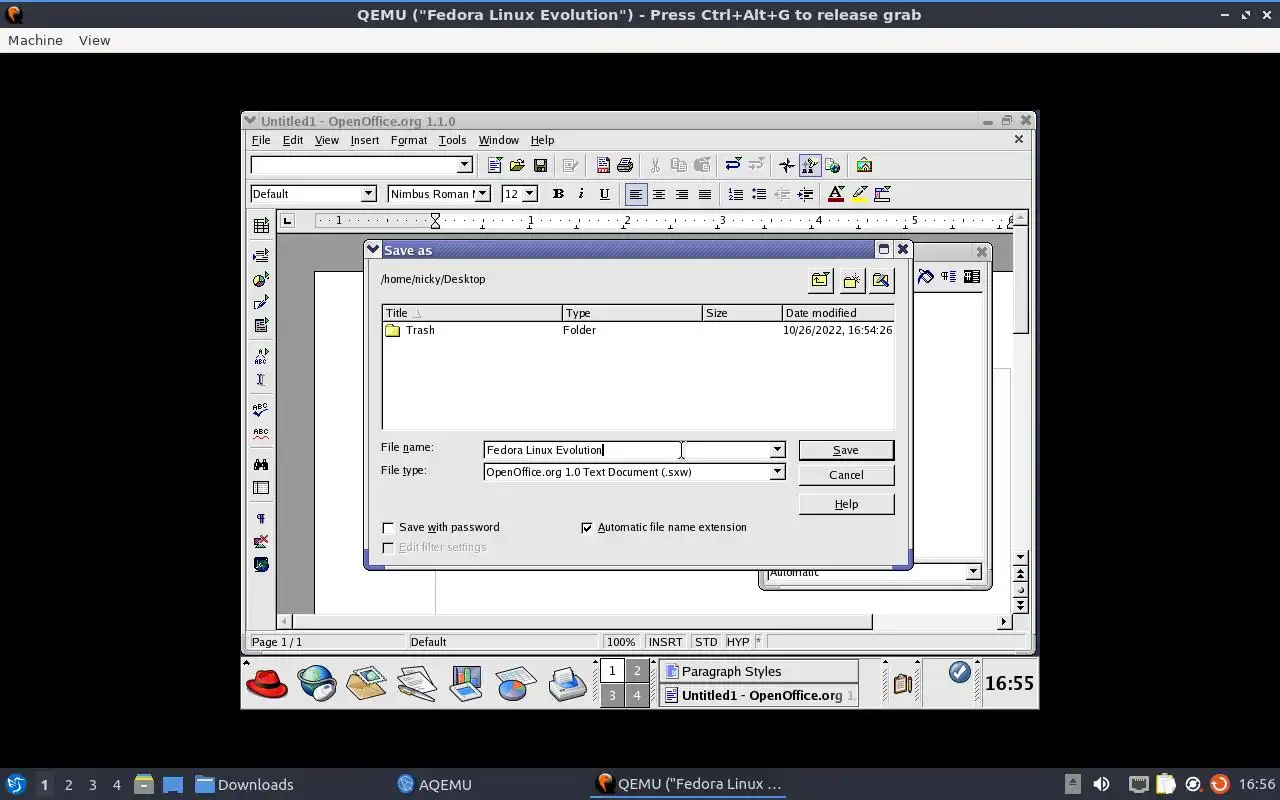Viewport: 1280px width, 800px height.
Task: Click Create New Directory icon in Save dialog
Action: point(851,280)
